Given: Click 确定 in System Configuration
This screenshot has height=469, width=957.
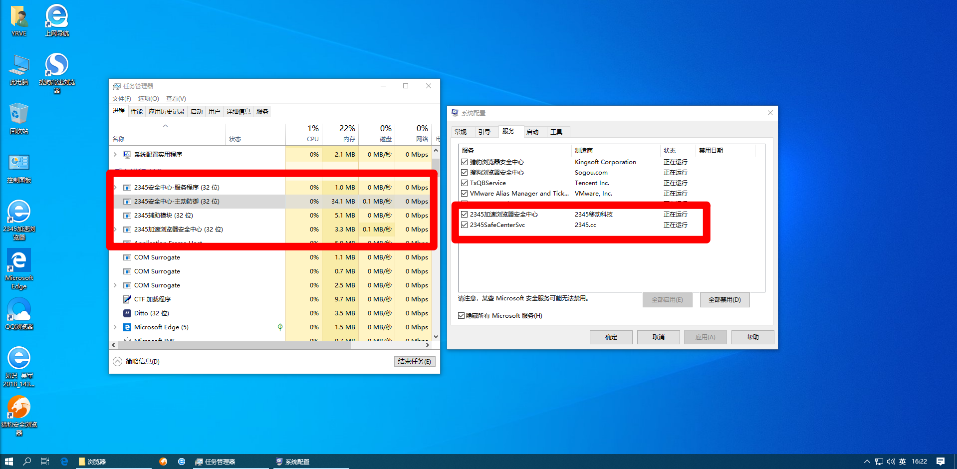Looking at the screenshot, I should click(x=612, y=337).
